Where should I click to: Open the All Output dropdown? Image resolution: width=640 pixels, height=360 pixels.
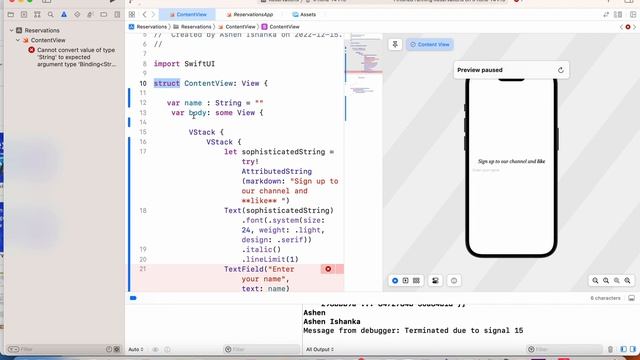coord(320,349)
